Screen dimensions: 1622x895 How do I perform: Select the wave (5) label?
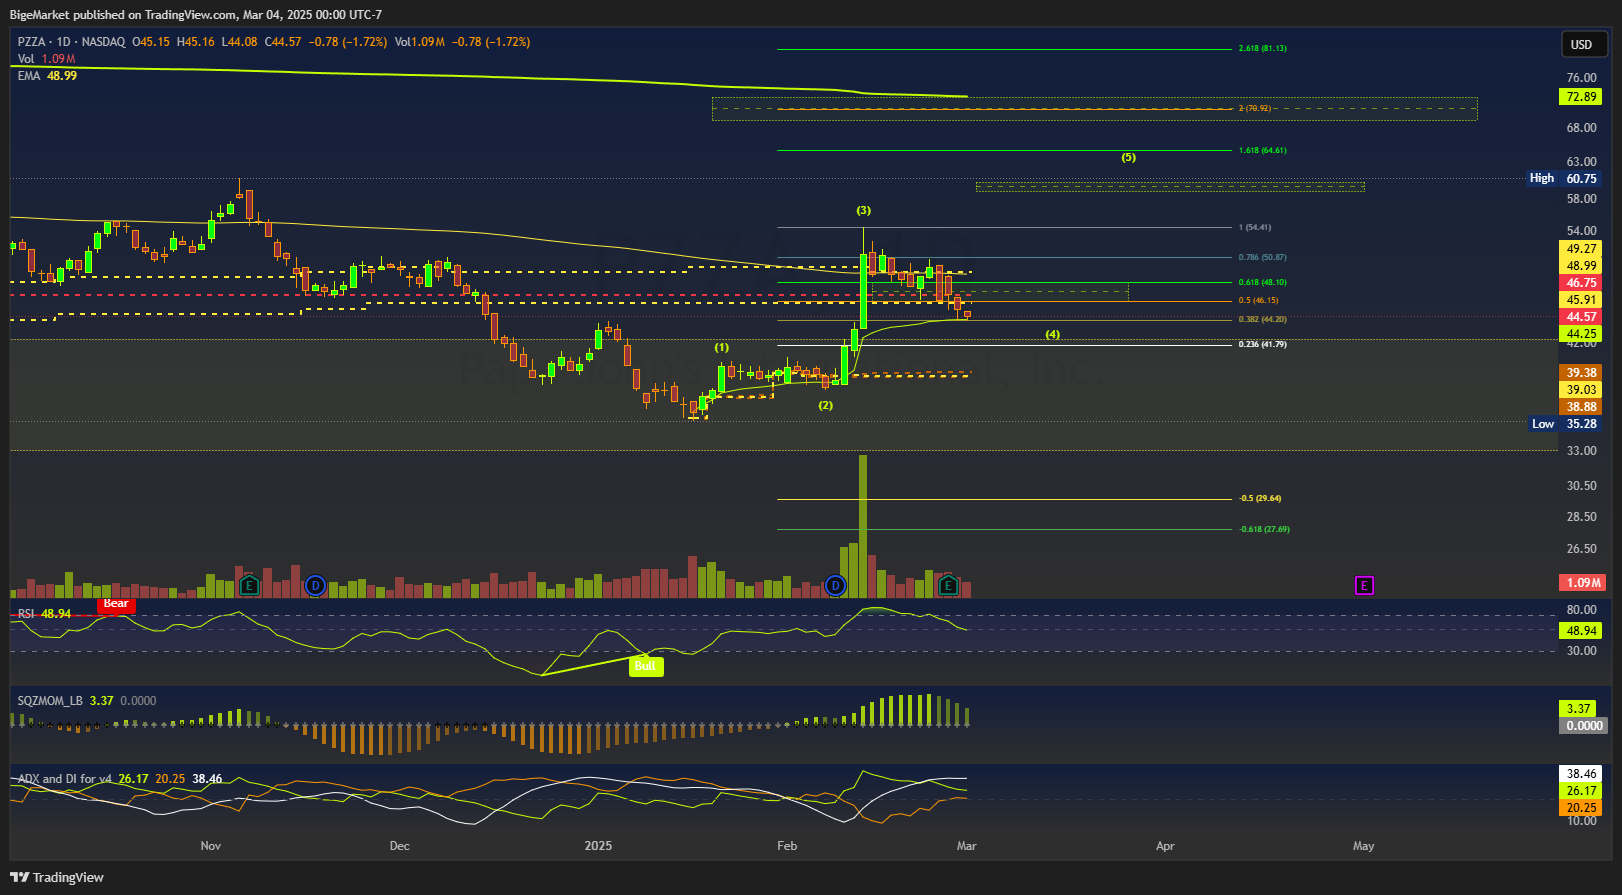pyautogui.click(x=1128, y=157)
